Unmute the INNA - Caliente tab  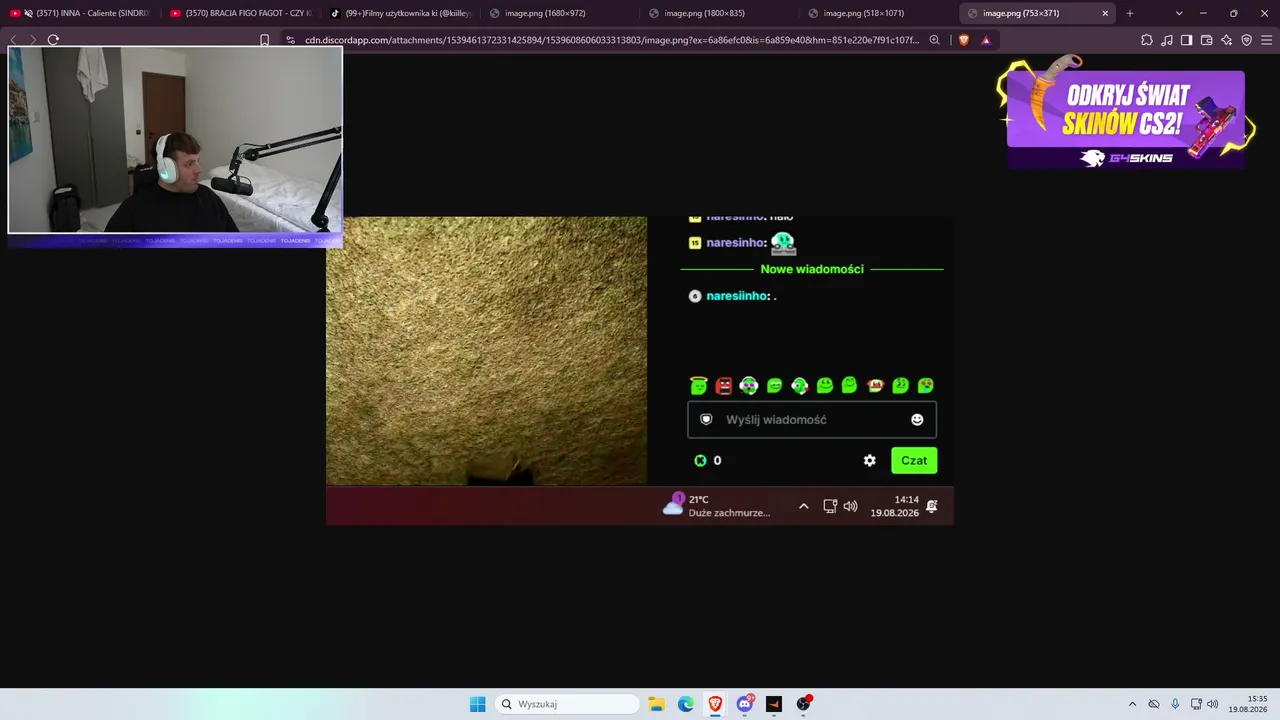(28, 13)
